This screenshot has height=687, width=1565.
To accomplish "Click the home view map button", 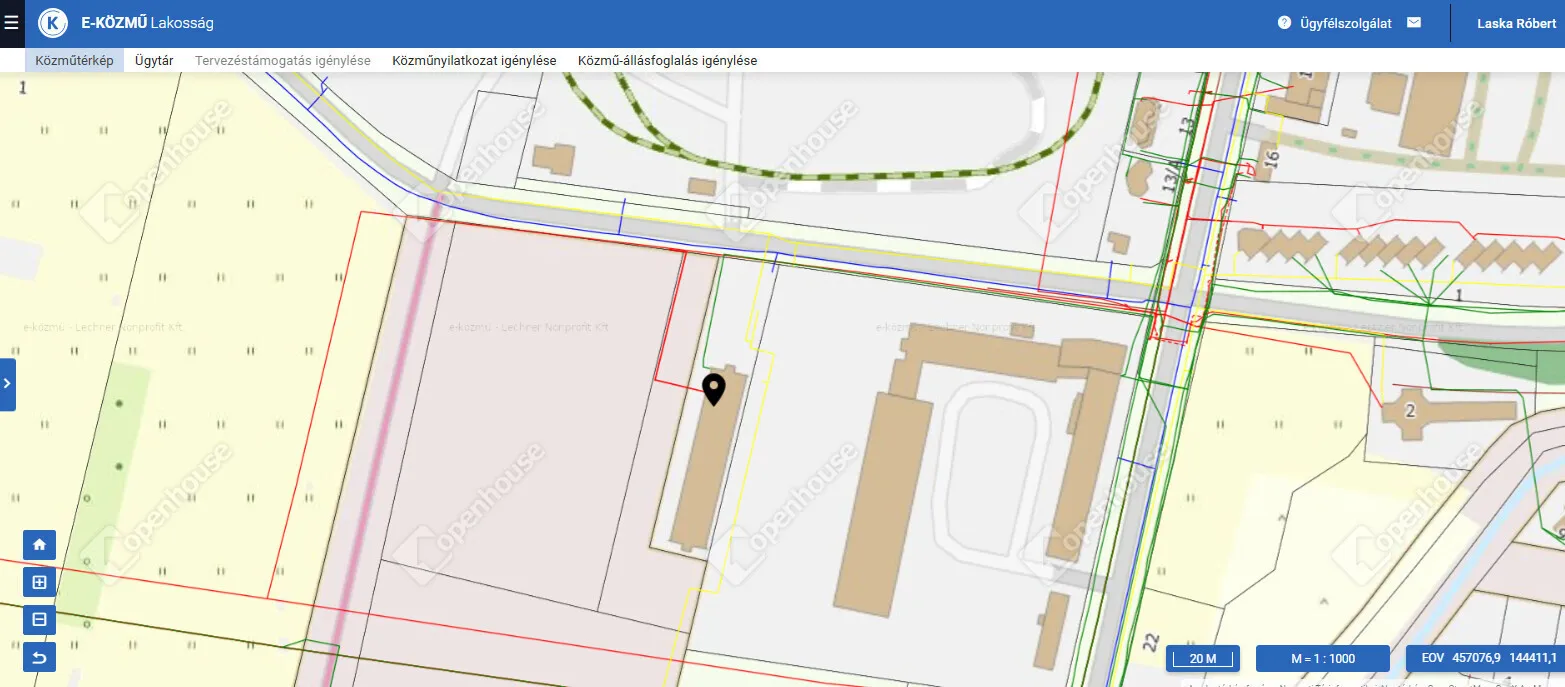I will [40, 545].
